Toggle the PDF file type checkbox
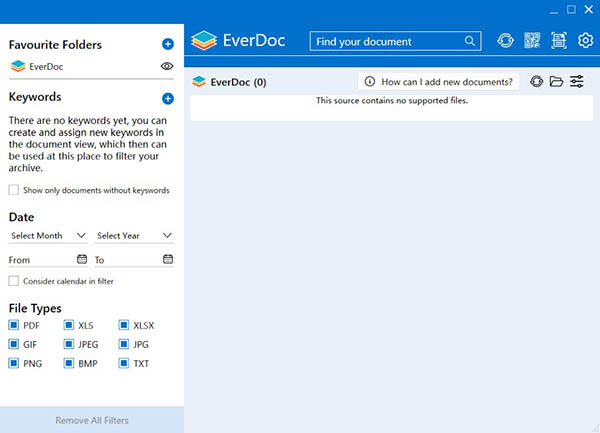The height and width of the screenshot is (433, 600). [14, 325]
